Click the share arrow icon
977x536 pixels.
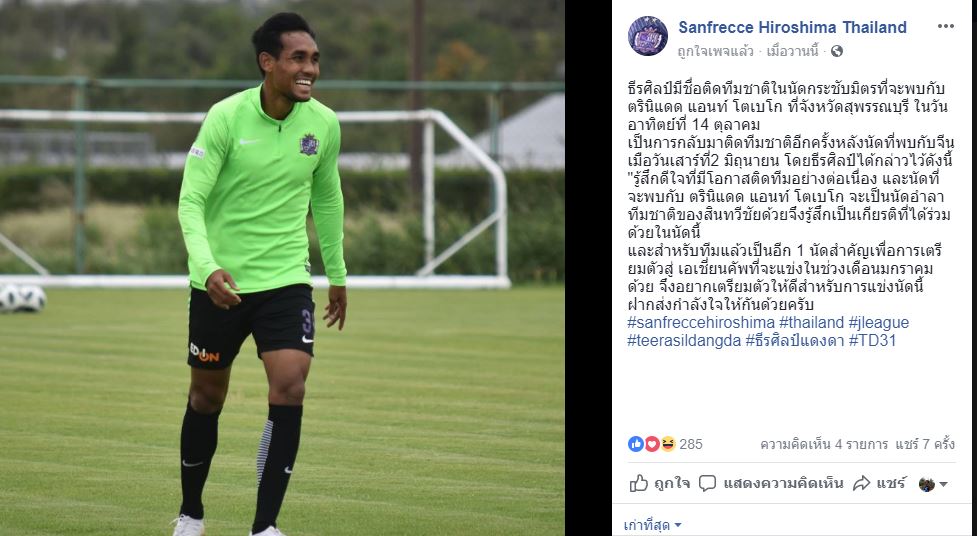point(861,483)
